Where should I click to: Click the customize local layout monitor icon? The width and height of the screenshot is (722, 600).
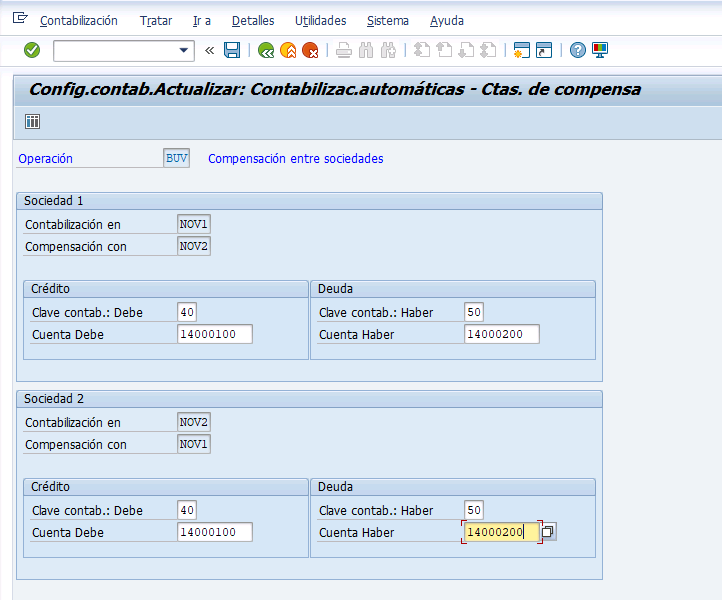point(600,50)
